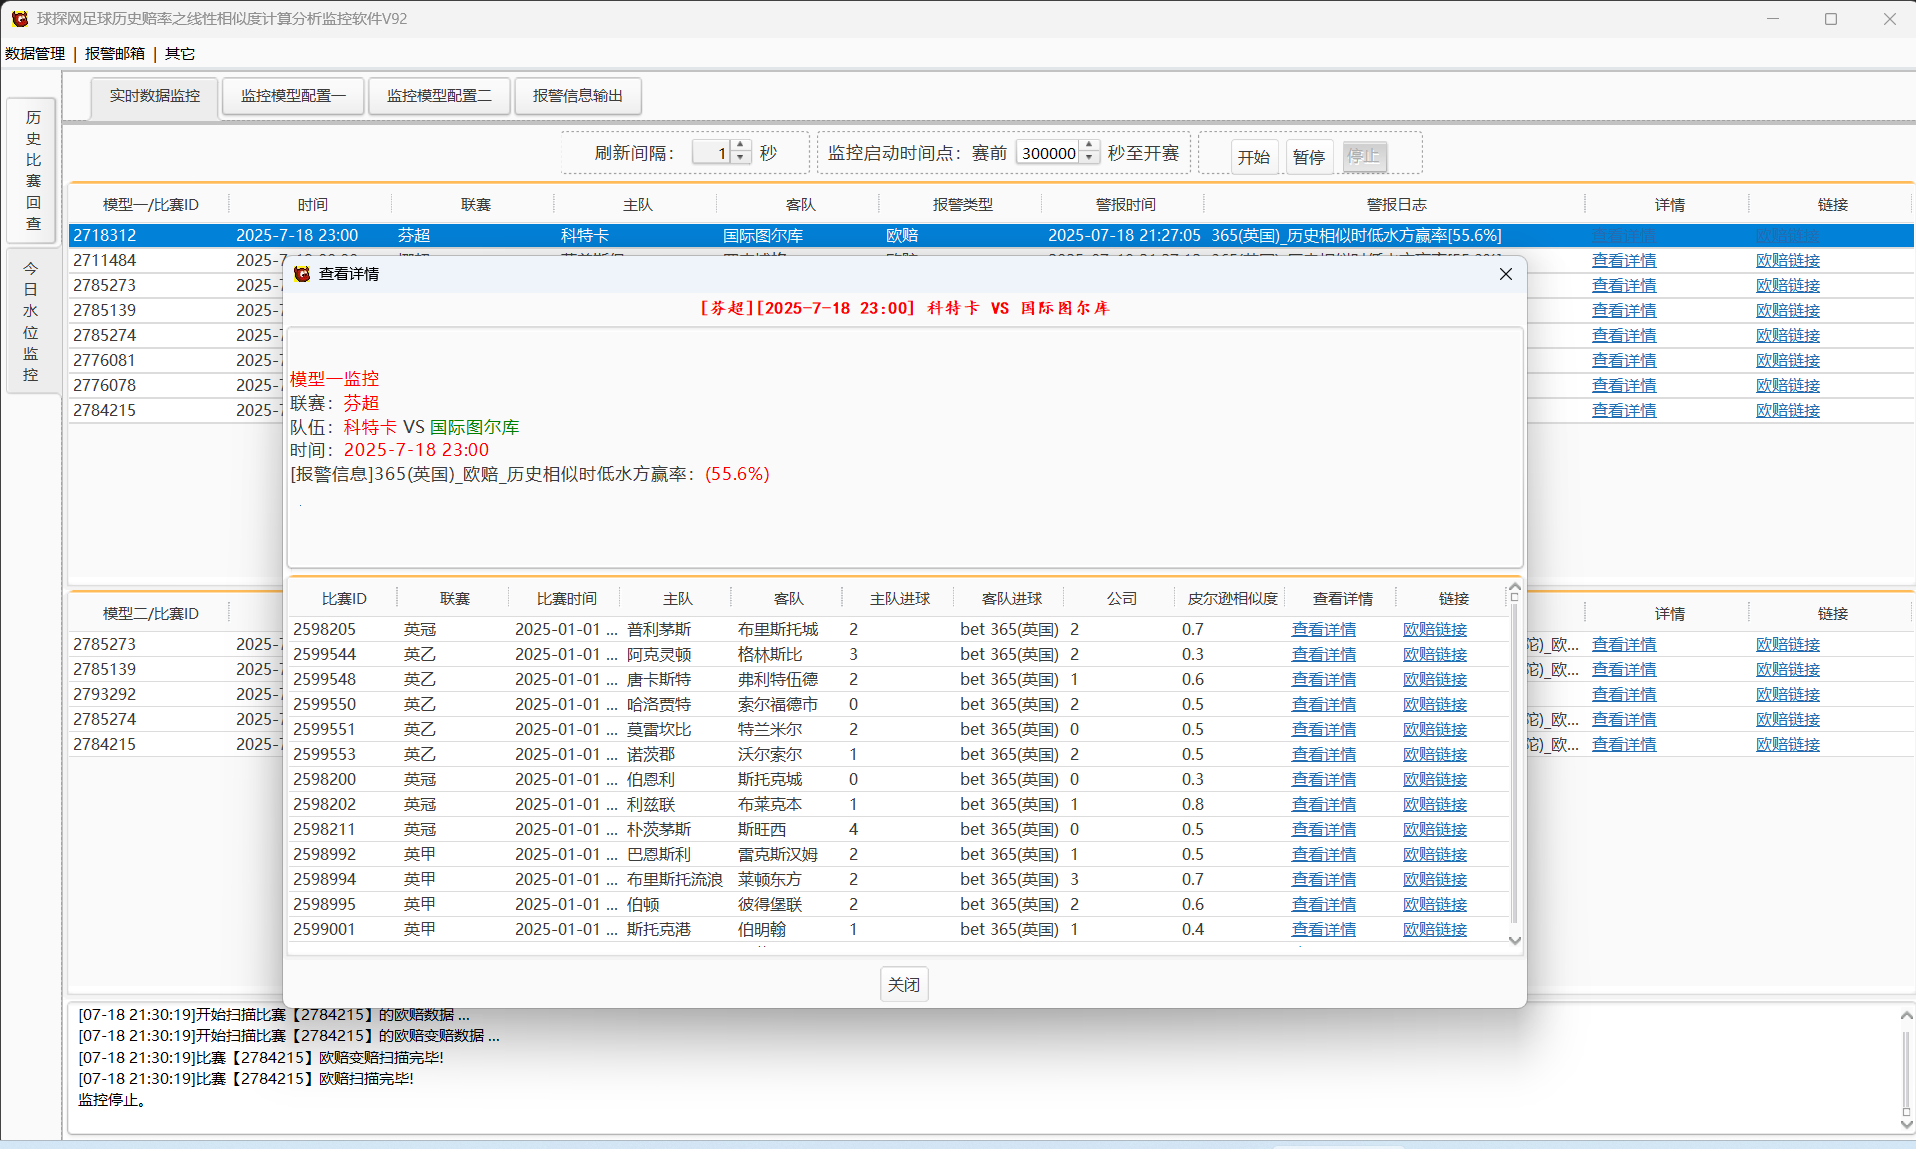This screenshot has width=1916, height=1149.
Task: Sort dialog table by 皮尔逊相似度 column header
Action: tap(1232, 599)
